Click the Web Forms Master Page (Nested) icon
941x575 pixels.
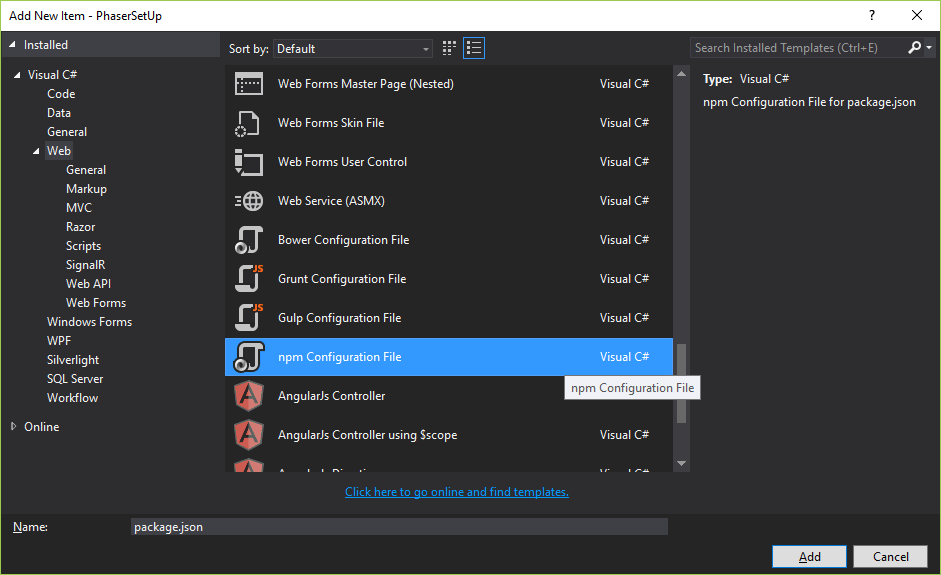(248, 84)
